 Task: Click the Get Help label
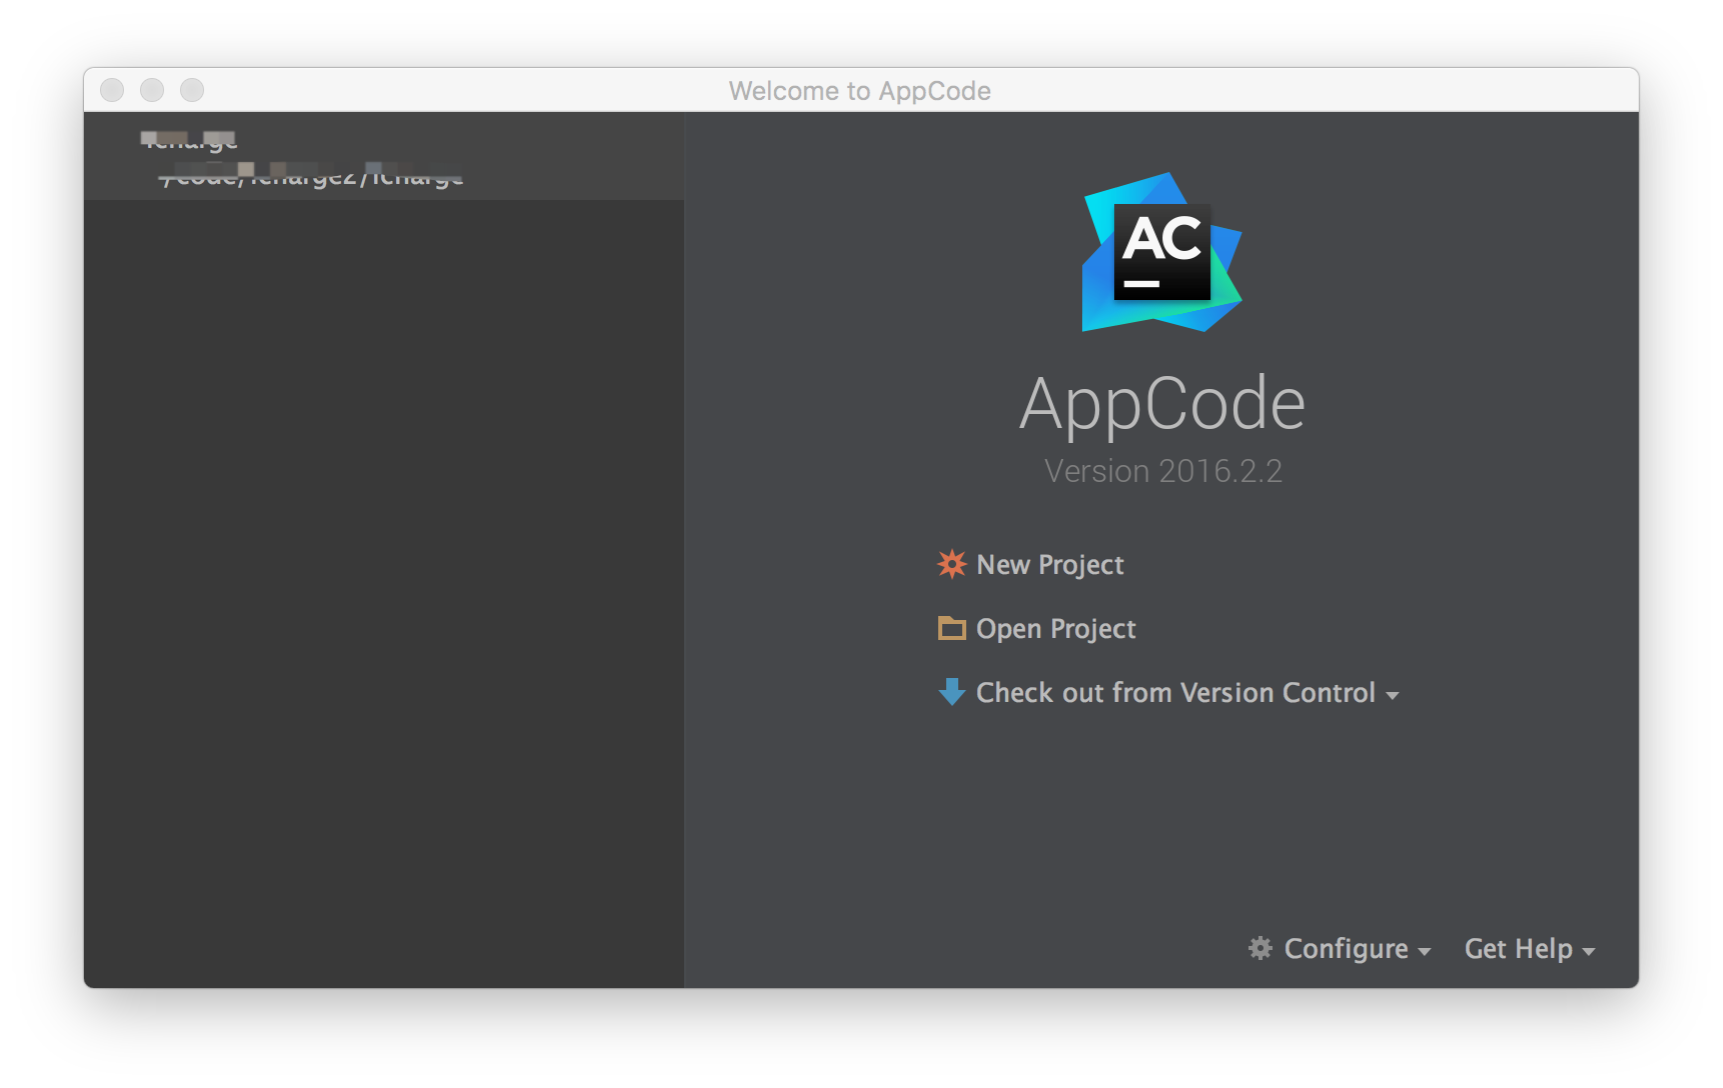(x=1518, y=948)
